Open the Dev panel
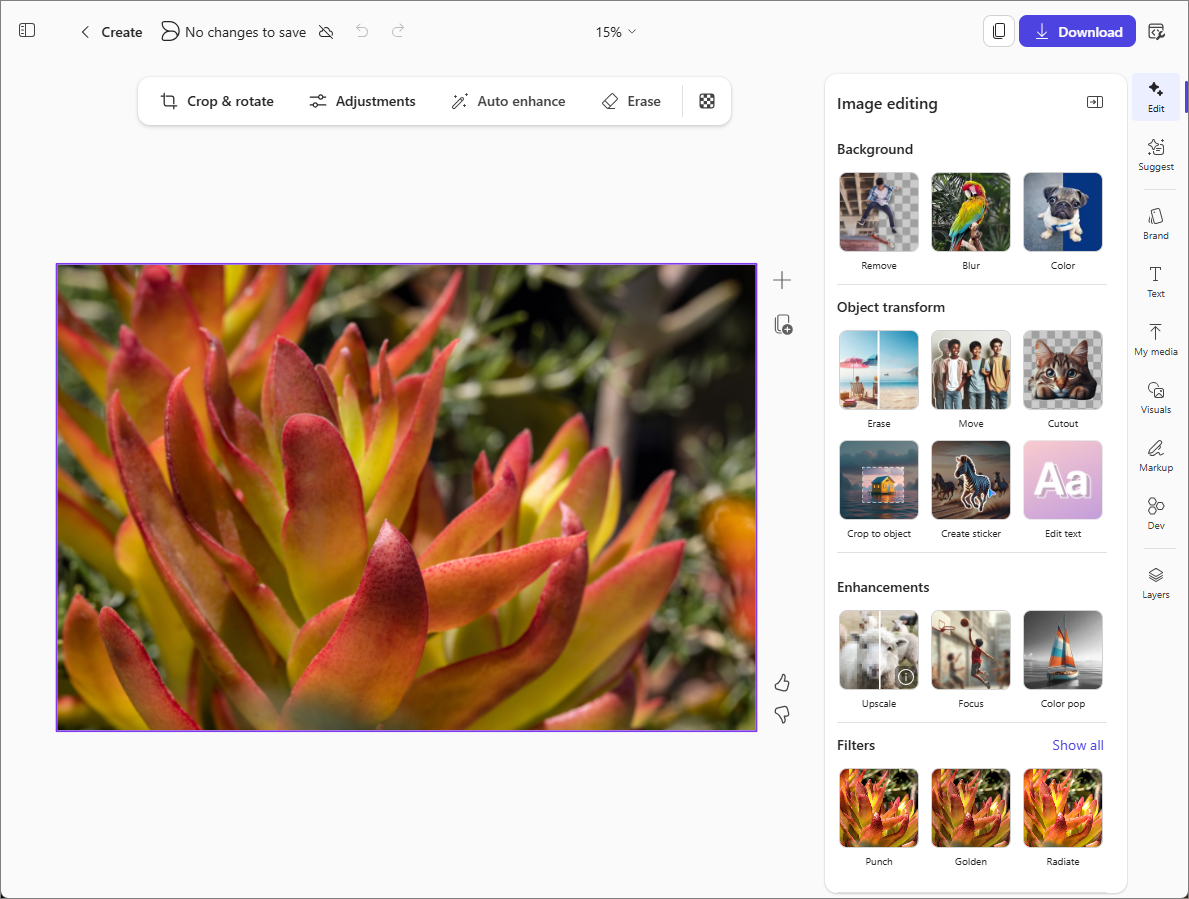 coord(1155,513)
